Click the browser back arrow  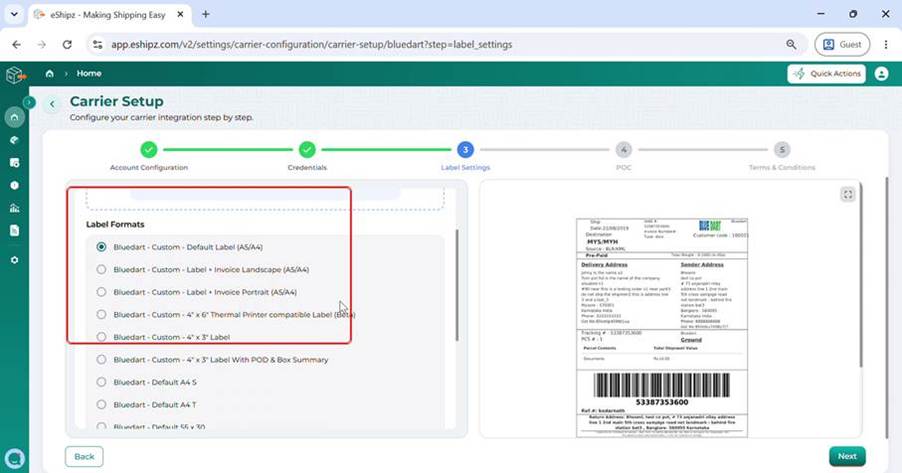(x=16, y=44)
